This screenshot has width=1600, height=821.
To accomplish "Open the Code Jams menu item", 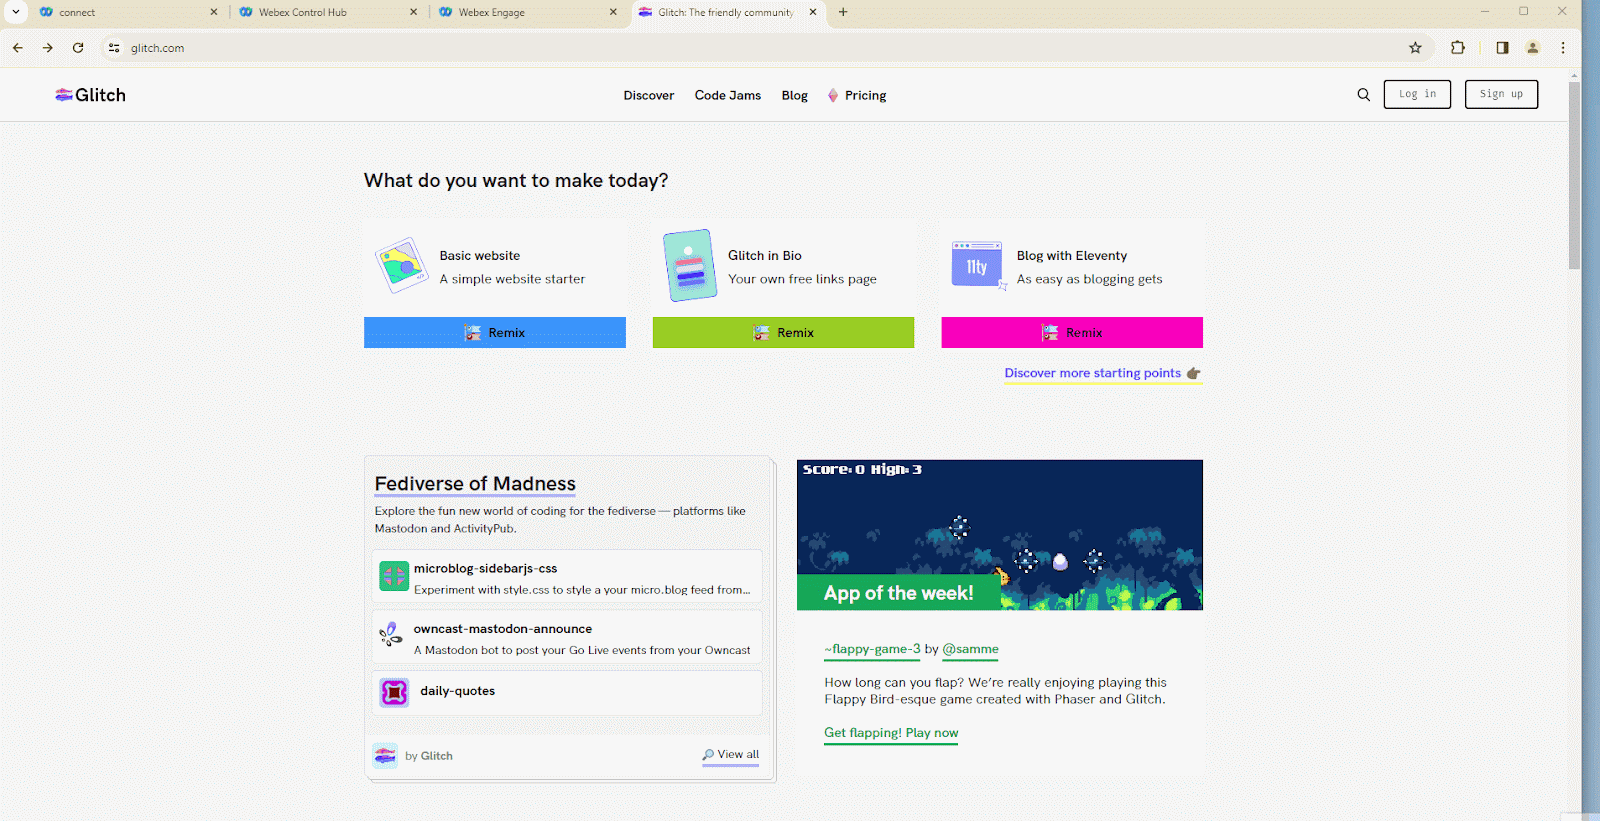I will point(728,96).
